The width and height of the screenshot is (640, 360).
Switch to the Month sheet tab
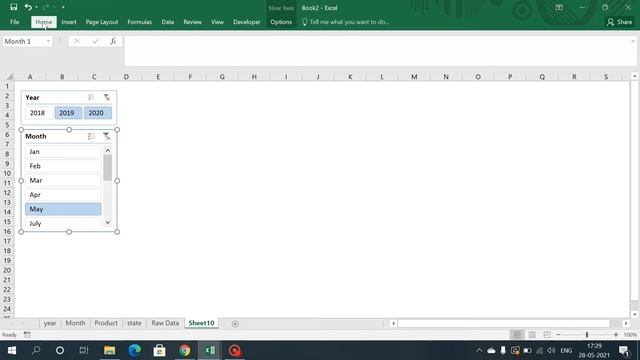point(76,323)
